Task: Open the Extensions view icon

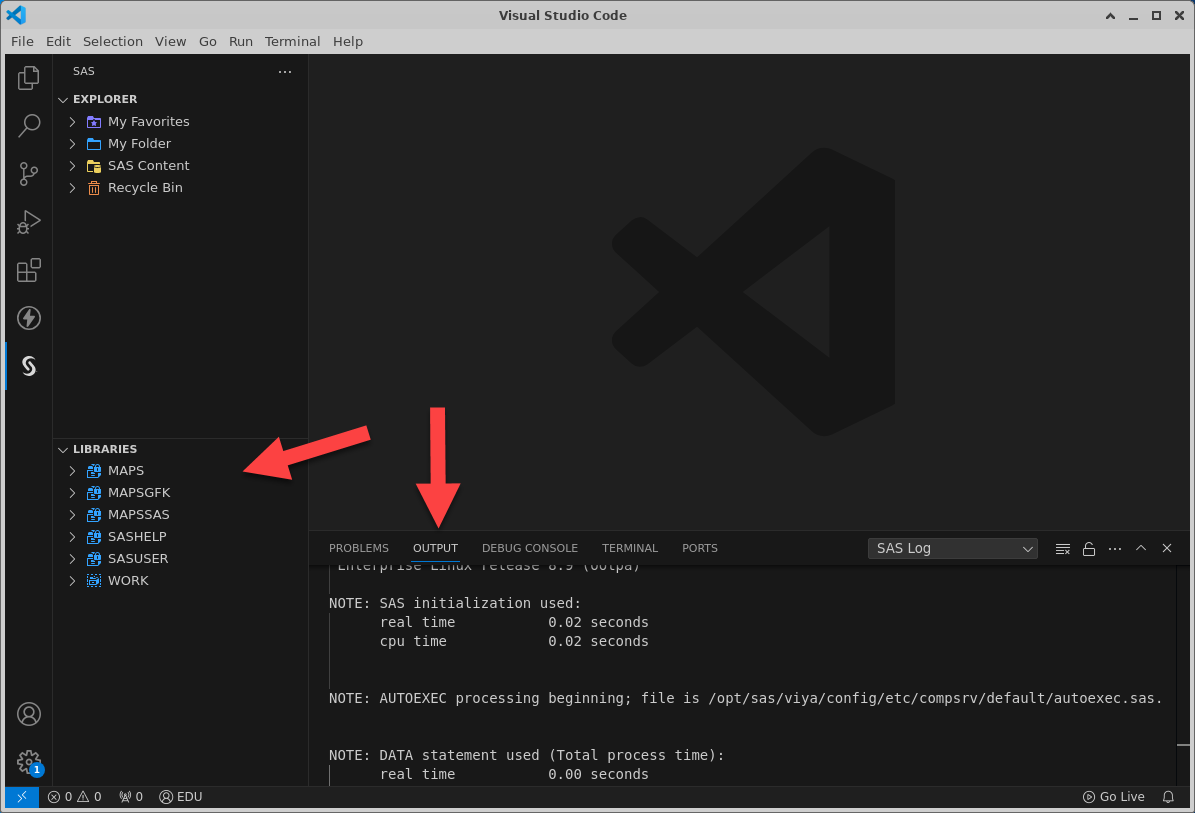Action: pyautogui.click(x=29, y=270)
